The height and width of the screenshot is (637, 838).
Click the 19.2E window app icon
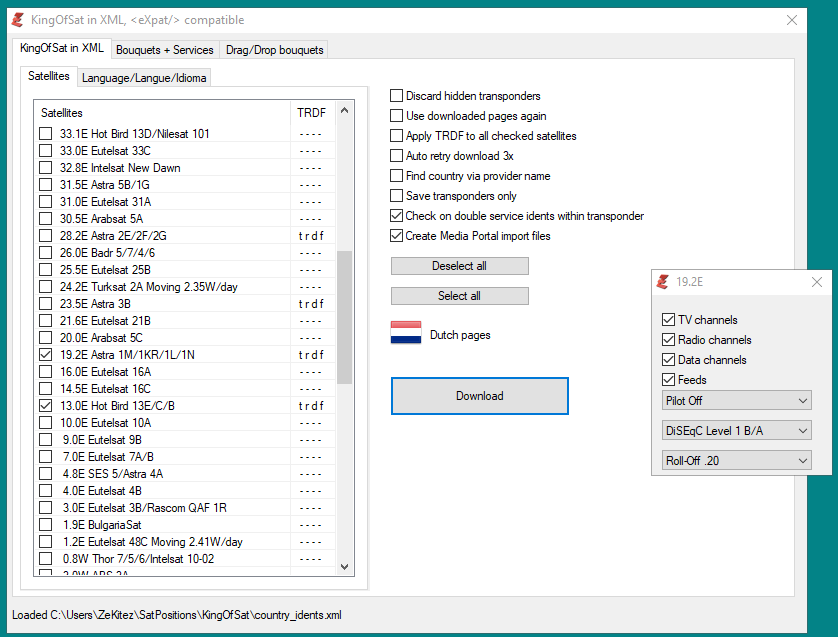663,282
